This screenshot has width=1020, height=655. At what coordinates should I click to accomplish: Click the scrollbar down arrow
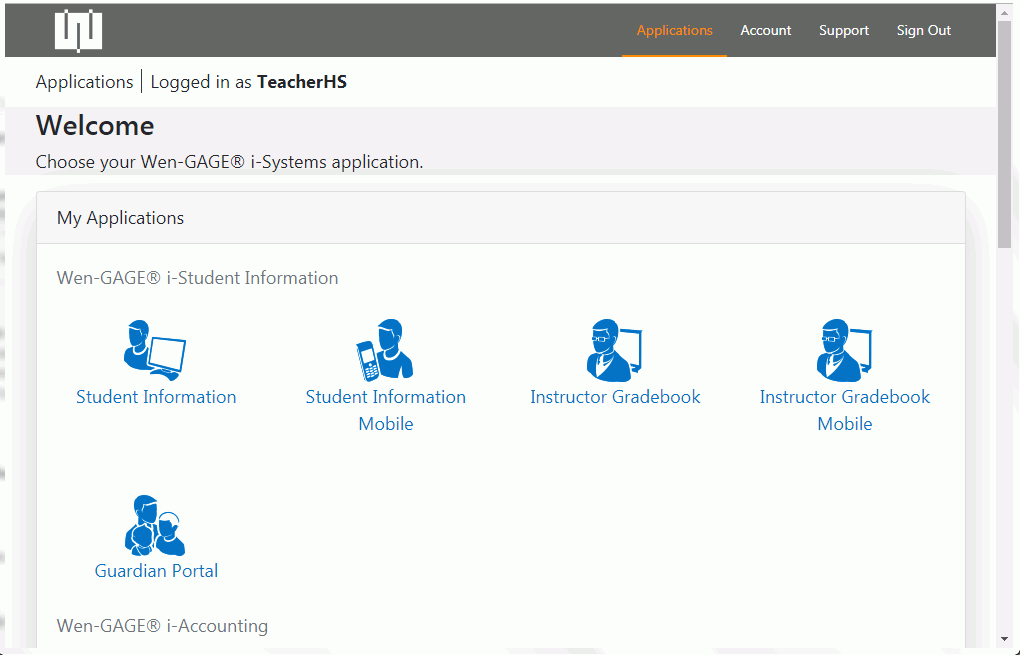1005,639
